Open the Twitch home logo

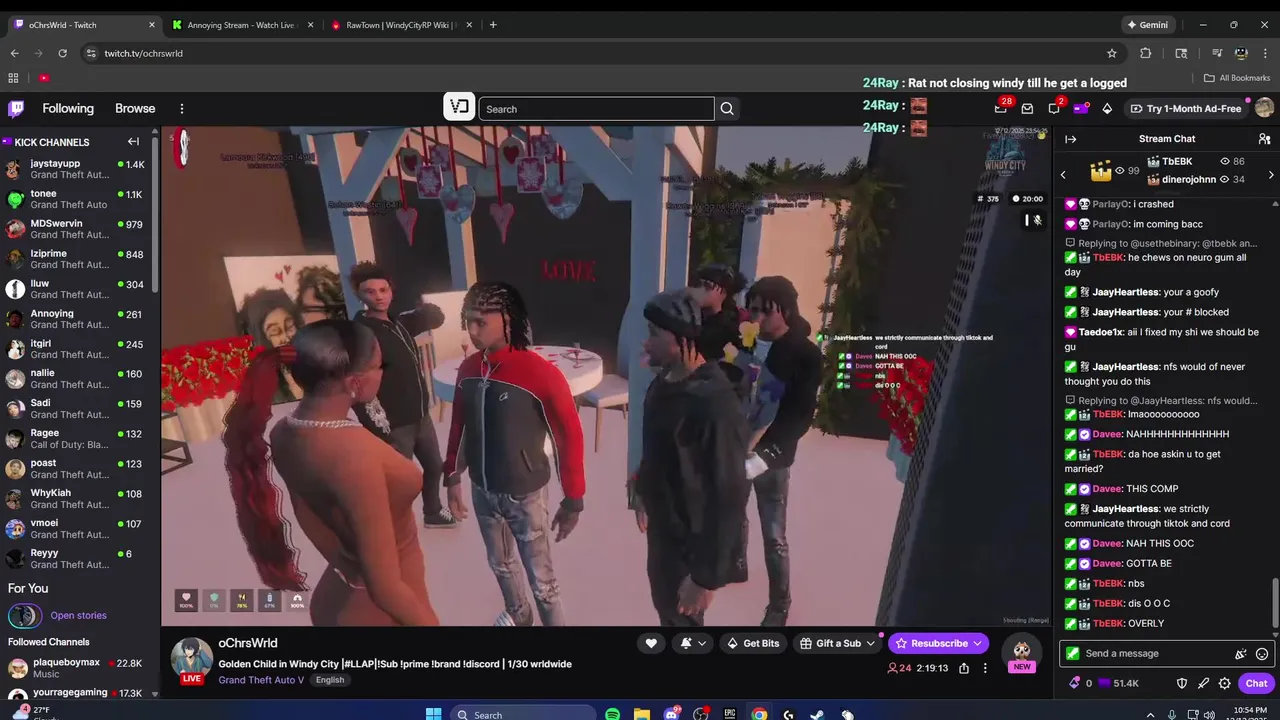(16, 108)
